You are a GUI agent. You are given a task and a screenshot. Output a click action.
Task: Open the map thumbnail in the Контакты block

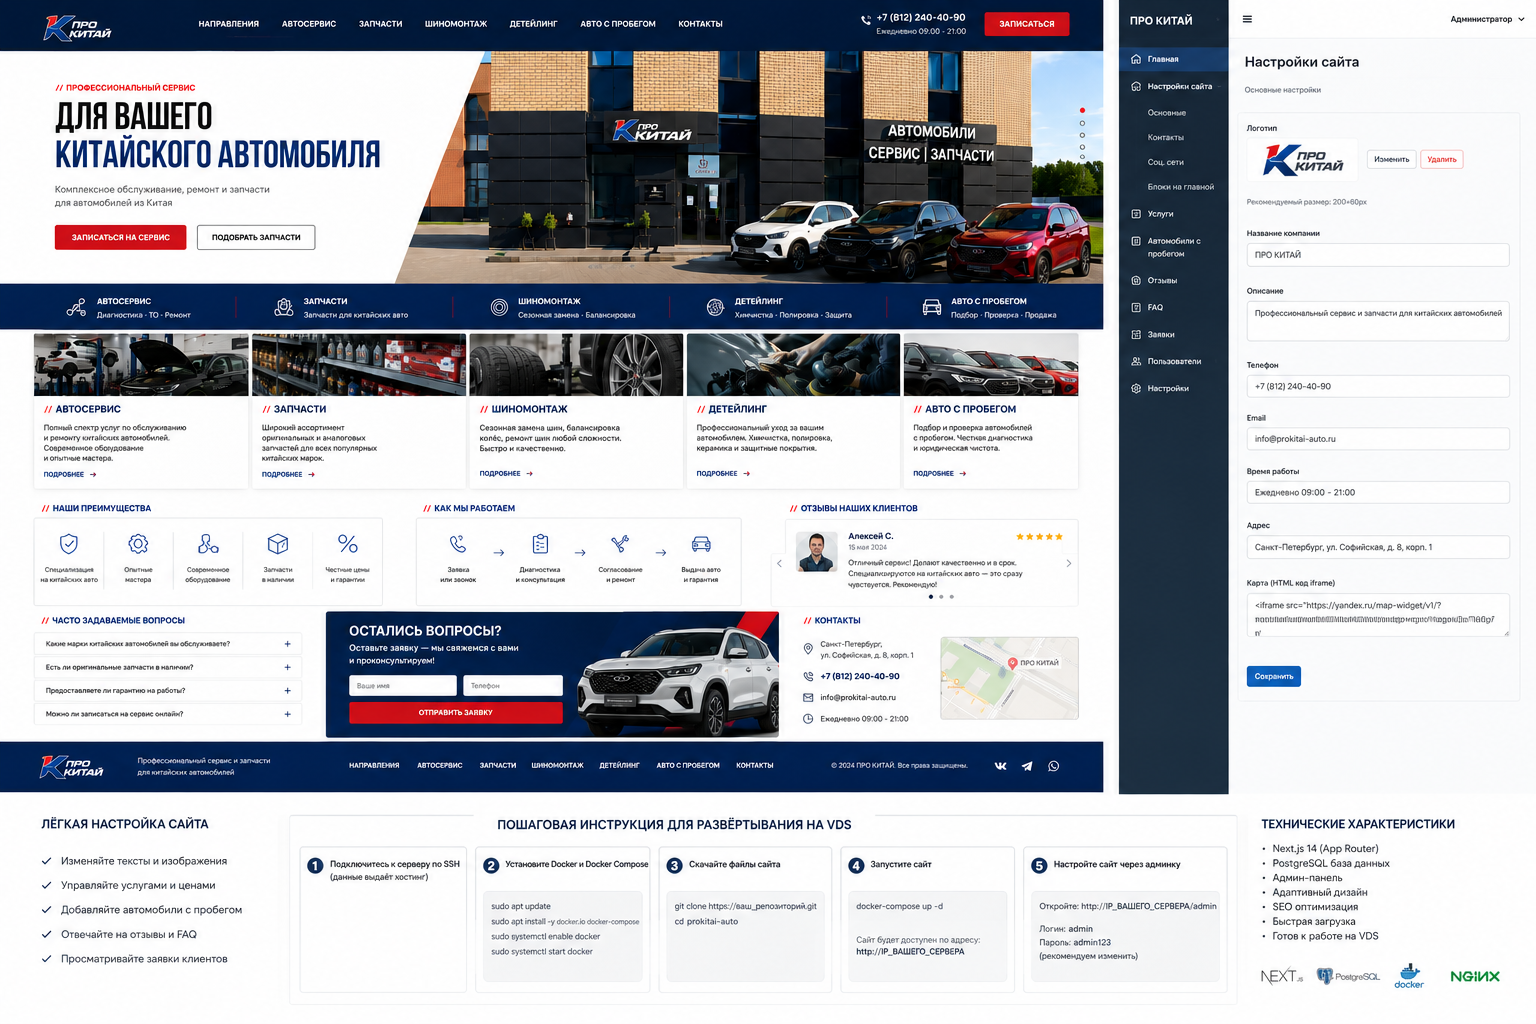[1009, 678]
